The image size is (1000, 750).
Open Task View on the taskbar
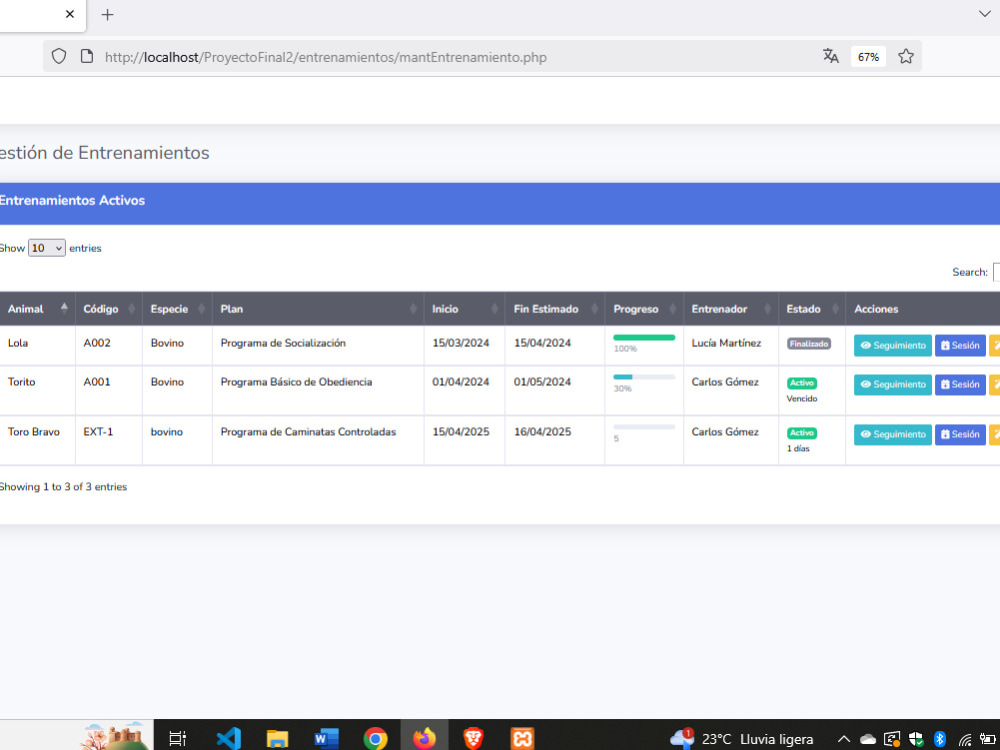[x=177, y=739]
